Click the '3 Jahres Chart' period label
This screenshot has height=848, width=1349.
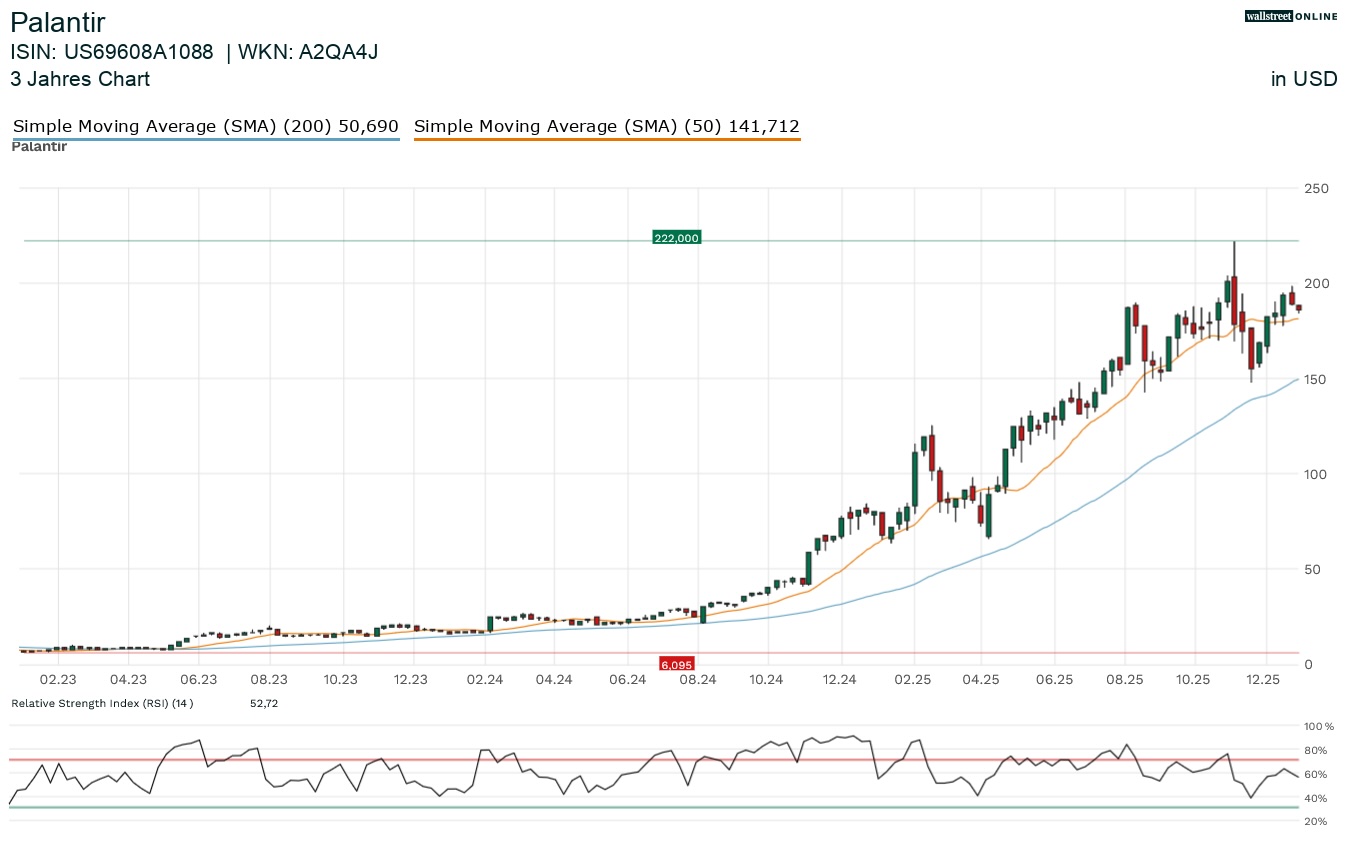(80, 79)
